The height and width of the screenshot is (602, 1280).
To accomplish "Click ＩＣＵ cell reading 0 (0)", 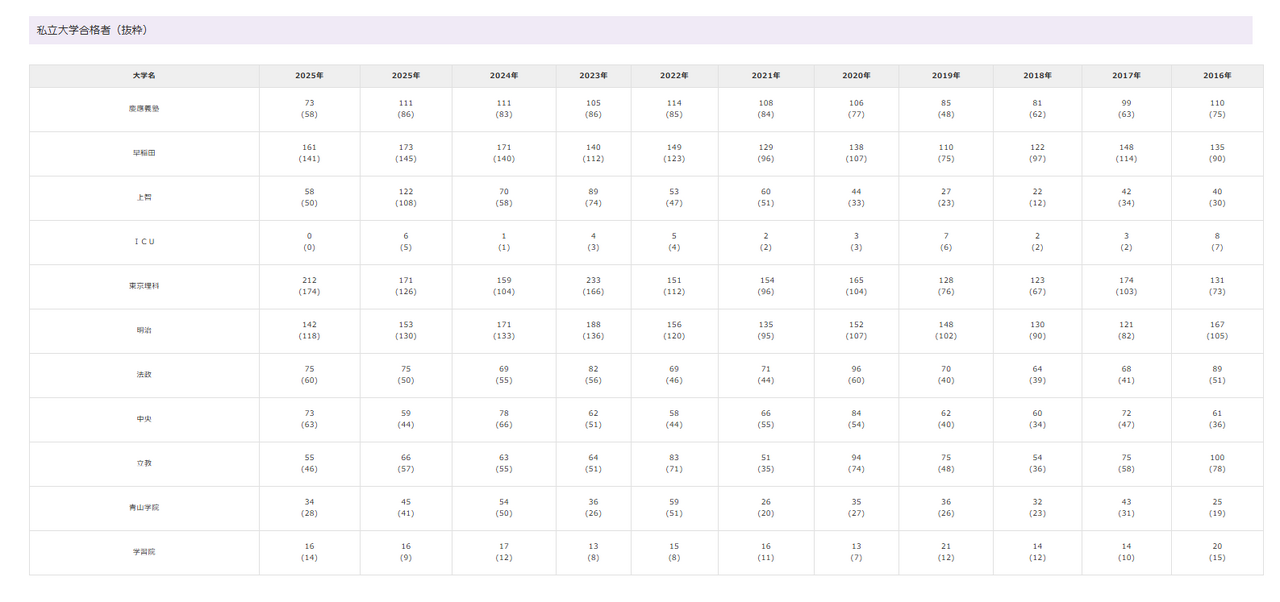I will point(309,242).
